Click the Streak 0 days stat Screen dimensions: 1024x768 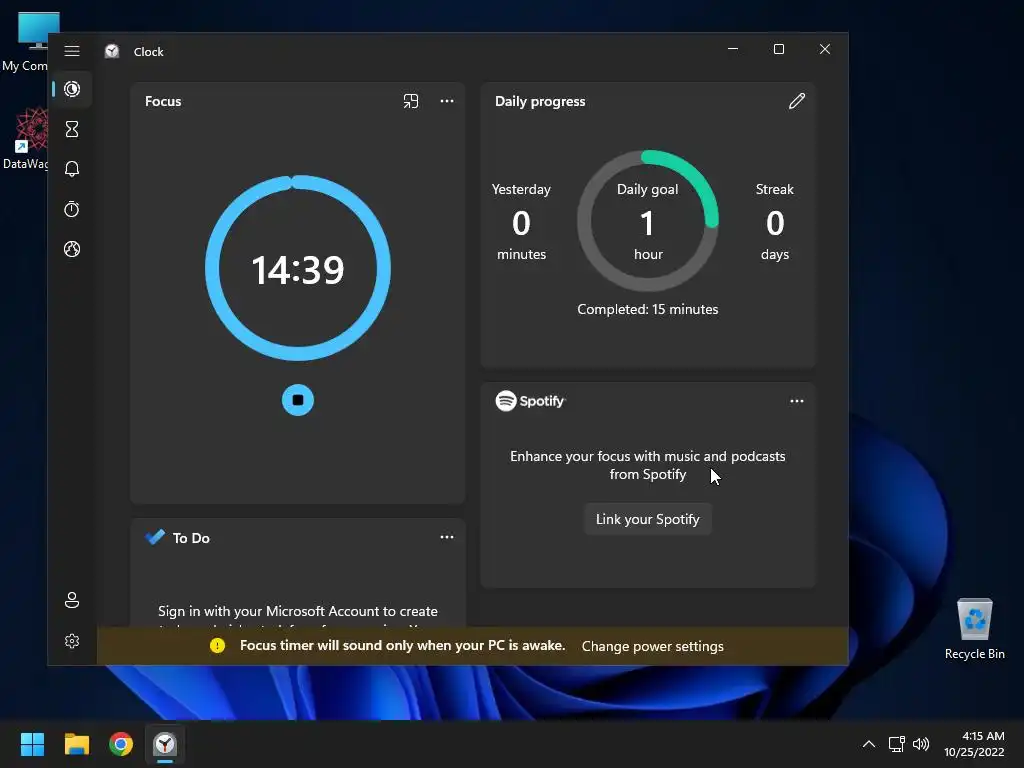(x=775, y=221)
